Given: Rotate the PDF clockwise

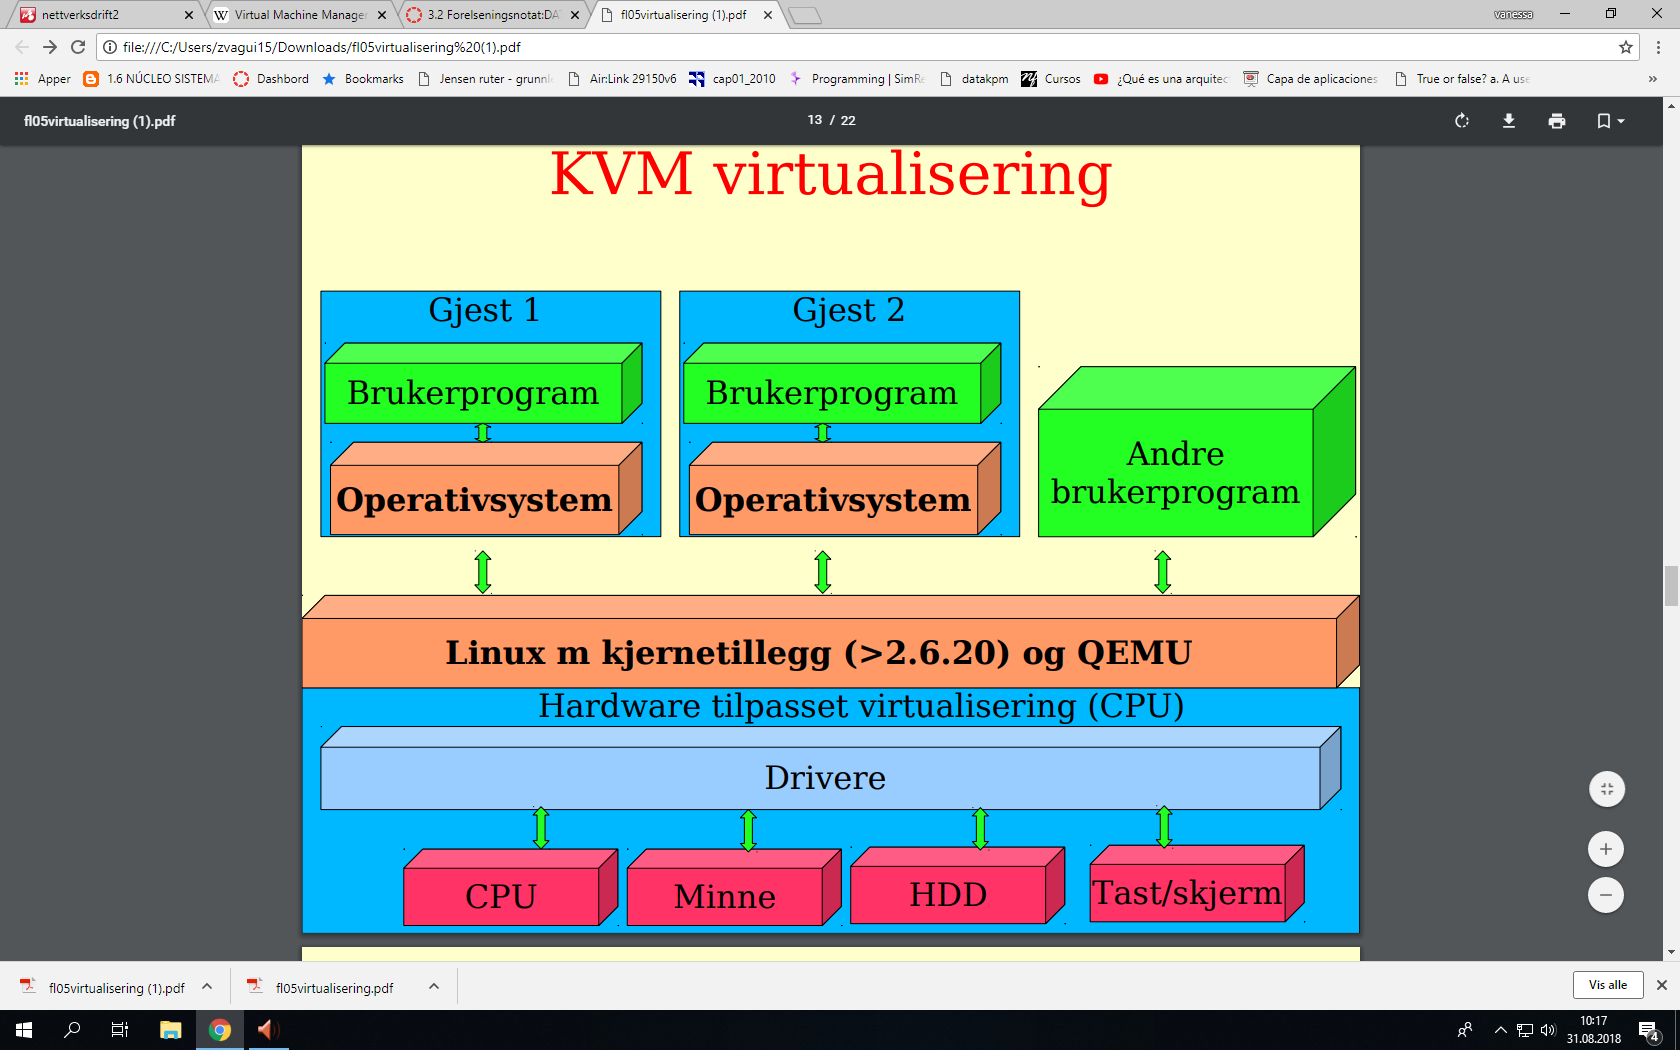Looking at the screenshot, I should [x=1462, y=121].
